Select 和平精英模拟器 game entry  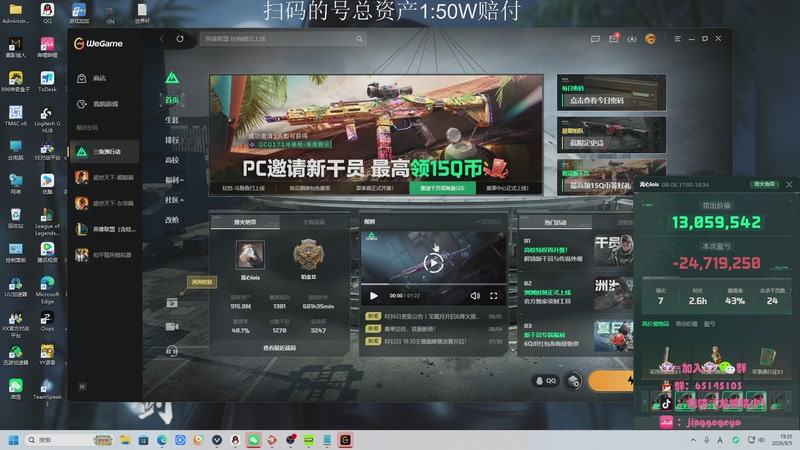(105, 255)
